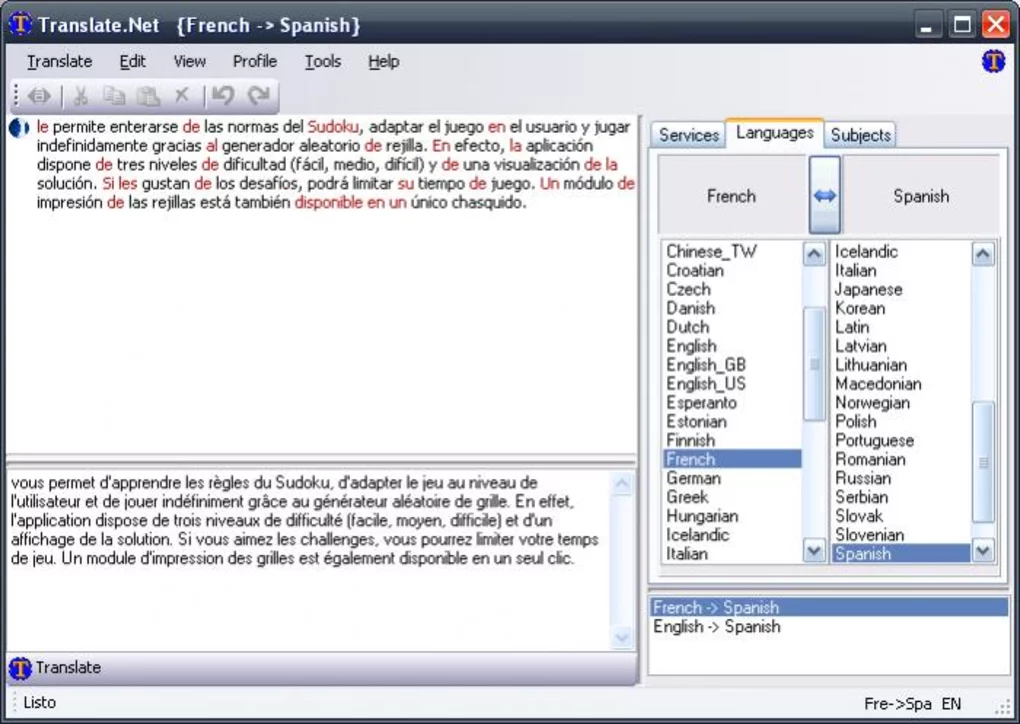Click the Redo arrow icon
The image size is (1020, 724).
pyautogui.click(x=258, y=96)
